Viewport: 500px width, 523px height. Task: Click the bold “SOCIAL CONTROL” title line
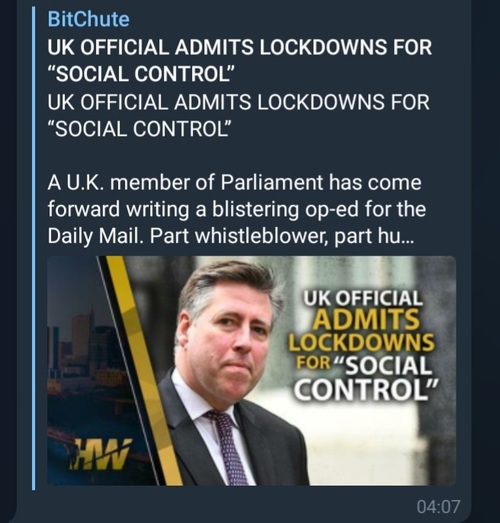[141, 74]
